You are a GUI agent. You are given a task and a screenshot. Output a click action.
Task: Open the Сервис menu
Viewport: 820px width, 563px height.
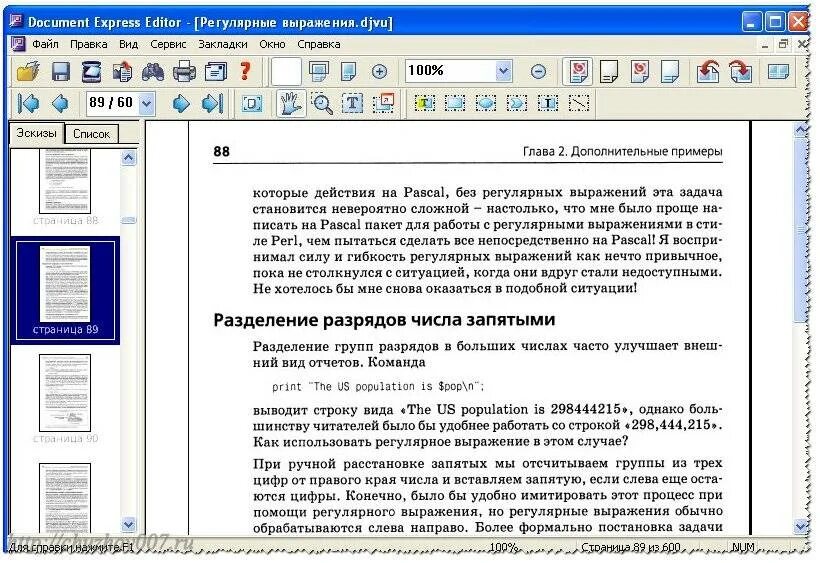point(168,44)
